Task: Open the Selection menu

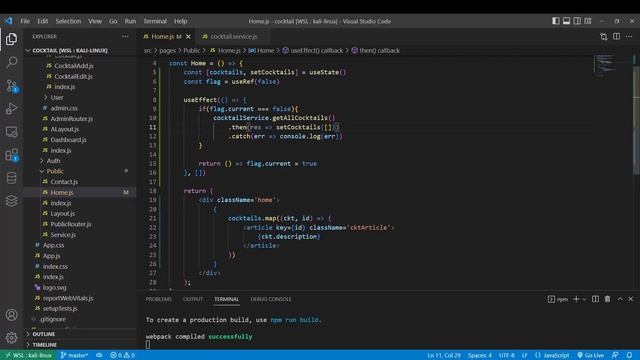Action: [68, 21]
